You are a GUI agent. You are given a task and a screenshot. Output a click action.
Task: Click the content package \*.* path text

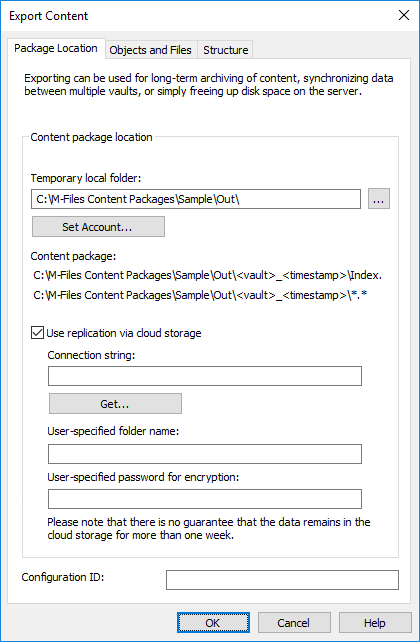click(200, 295)
